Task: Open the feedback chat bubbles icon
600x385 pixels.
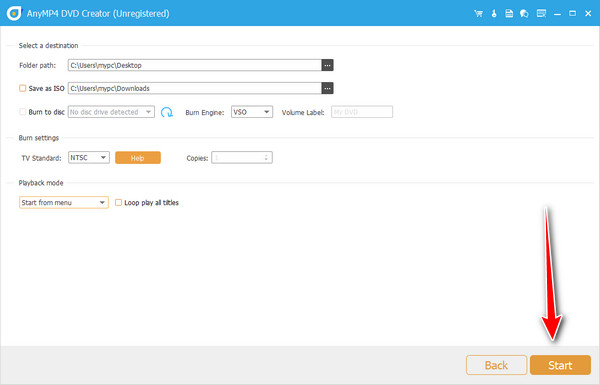Action: (x=524, y=14)
